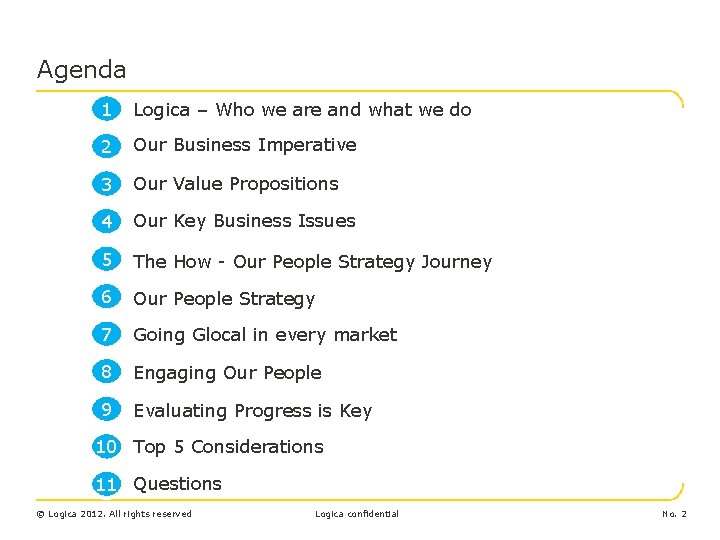This screenshot has height=540, width=720.
Task: Click the 'Agenda' slide title
Action: click(x=82, y=70)
